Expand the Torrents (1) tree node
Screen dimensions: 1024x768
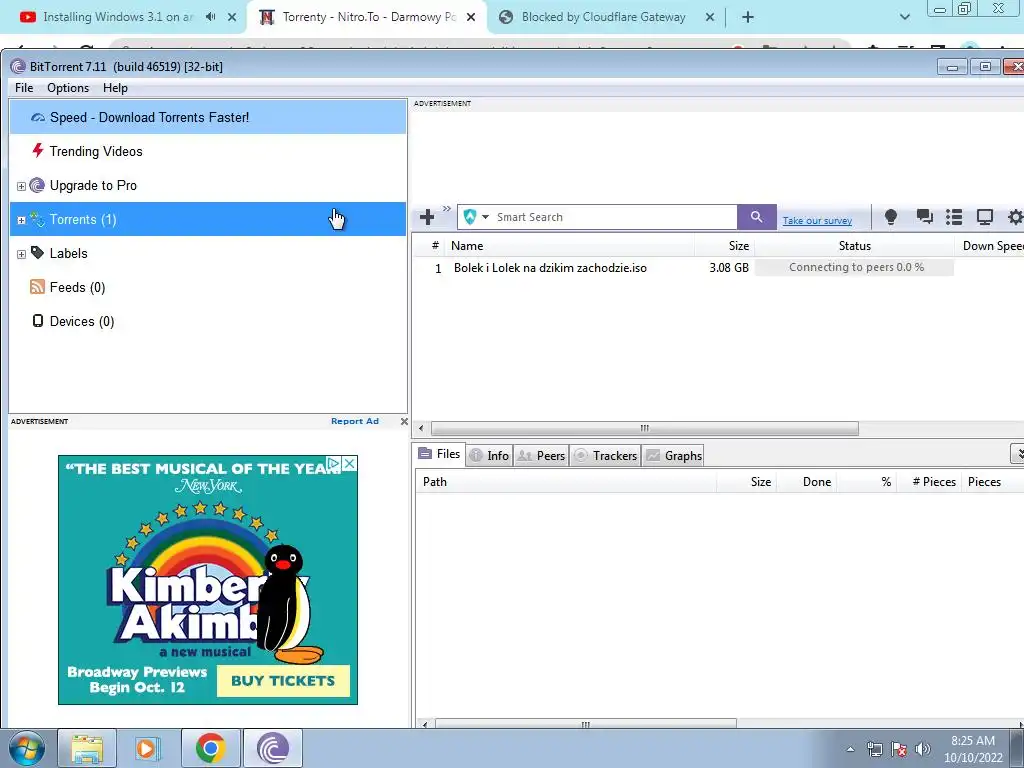pyautogui.click(x=21, y=220)
